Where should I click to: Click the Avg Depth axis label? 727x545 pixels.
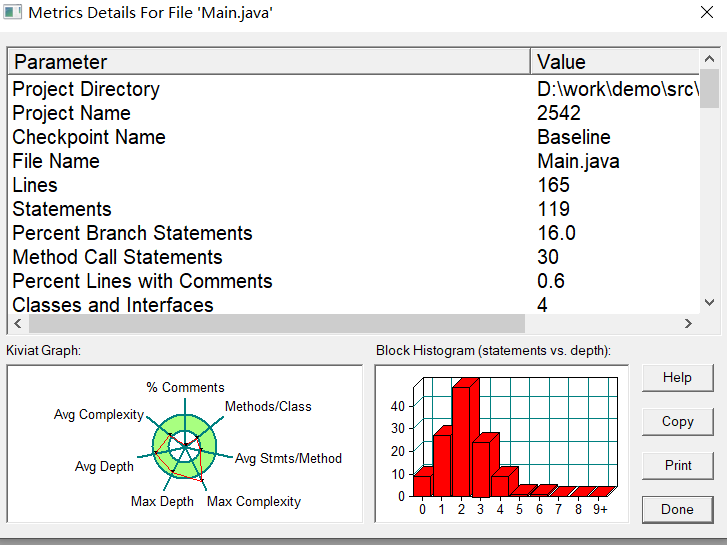tap(104, 467)
